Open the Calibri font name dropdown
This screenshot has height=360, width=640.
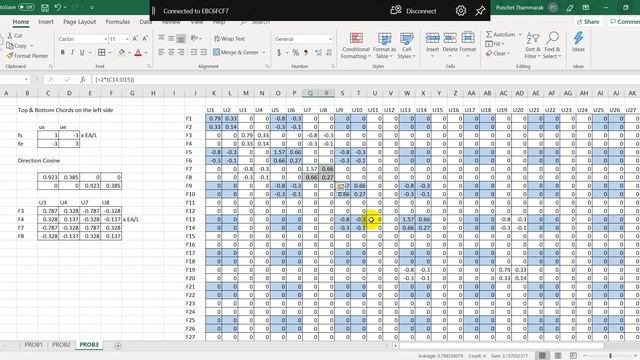(105, 39)
